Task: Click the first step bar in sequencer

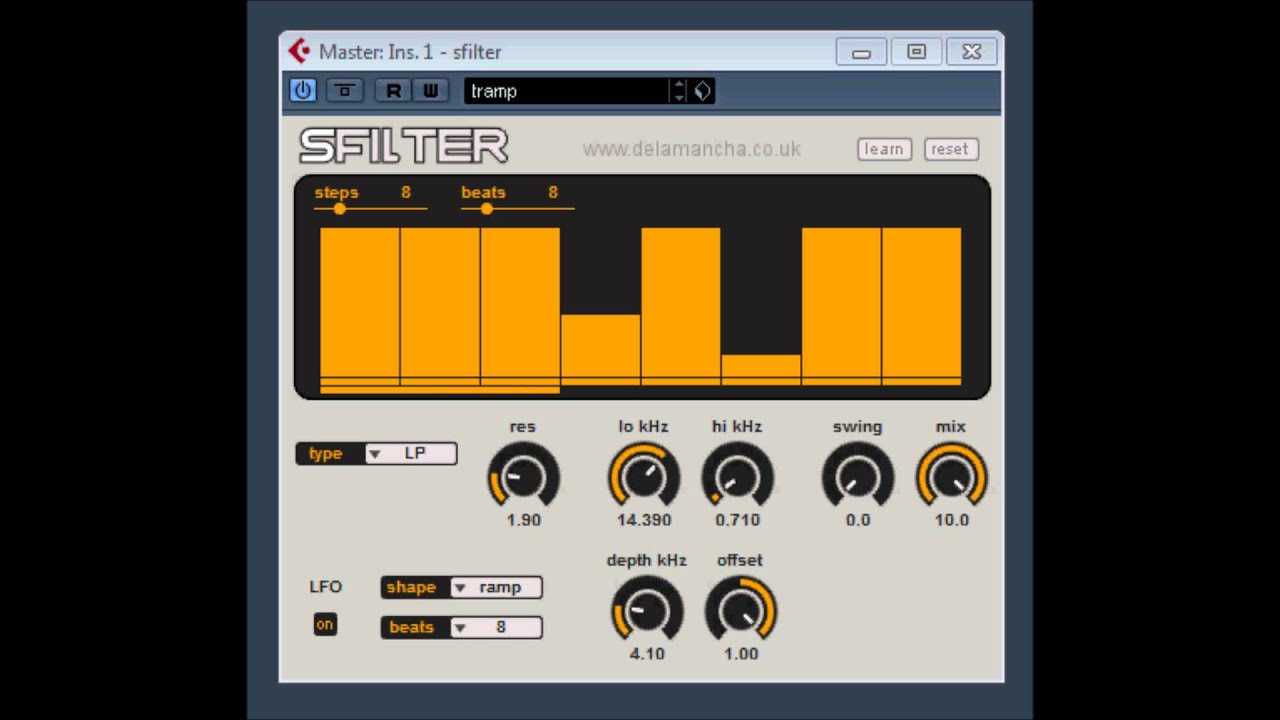Action: coord(360,306)
